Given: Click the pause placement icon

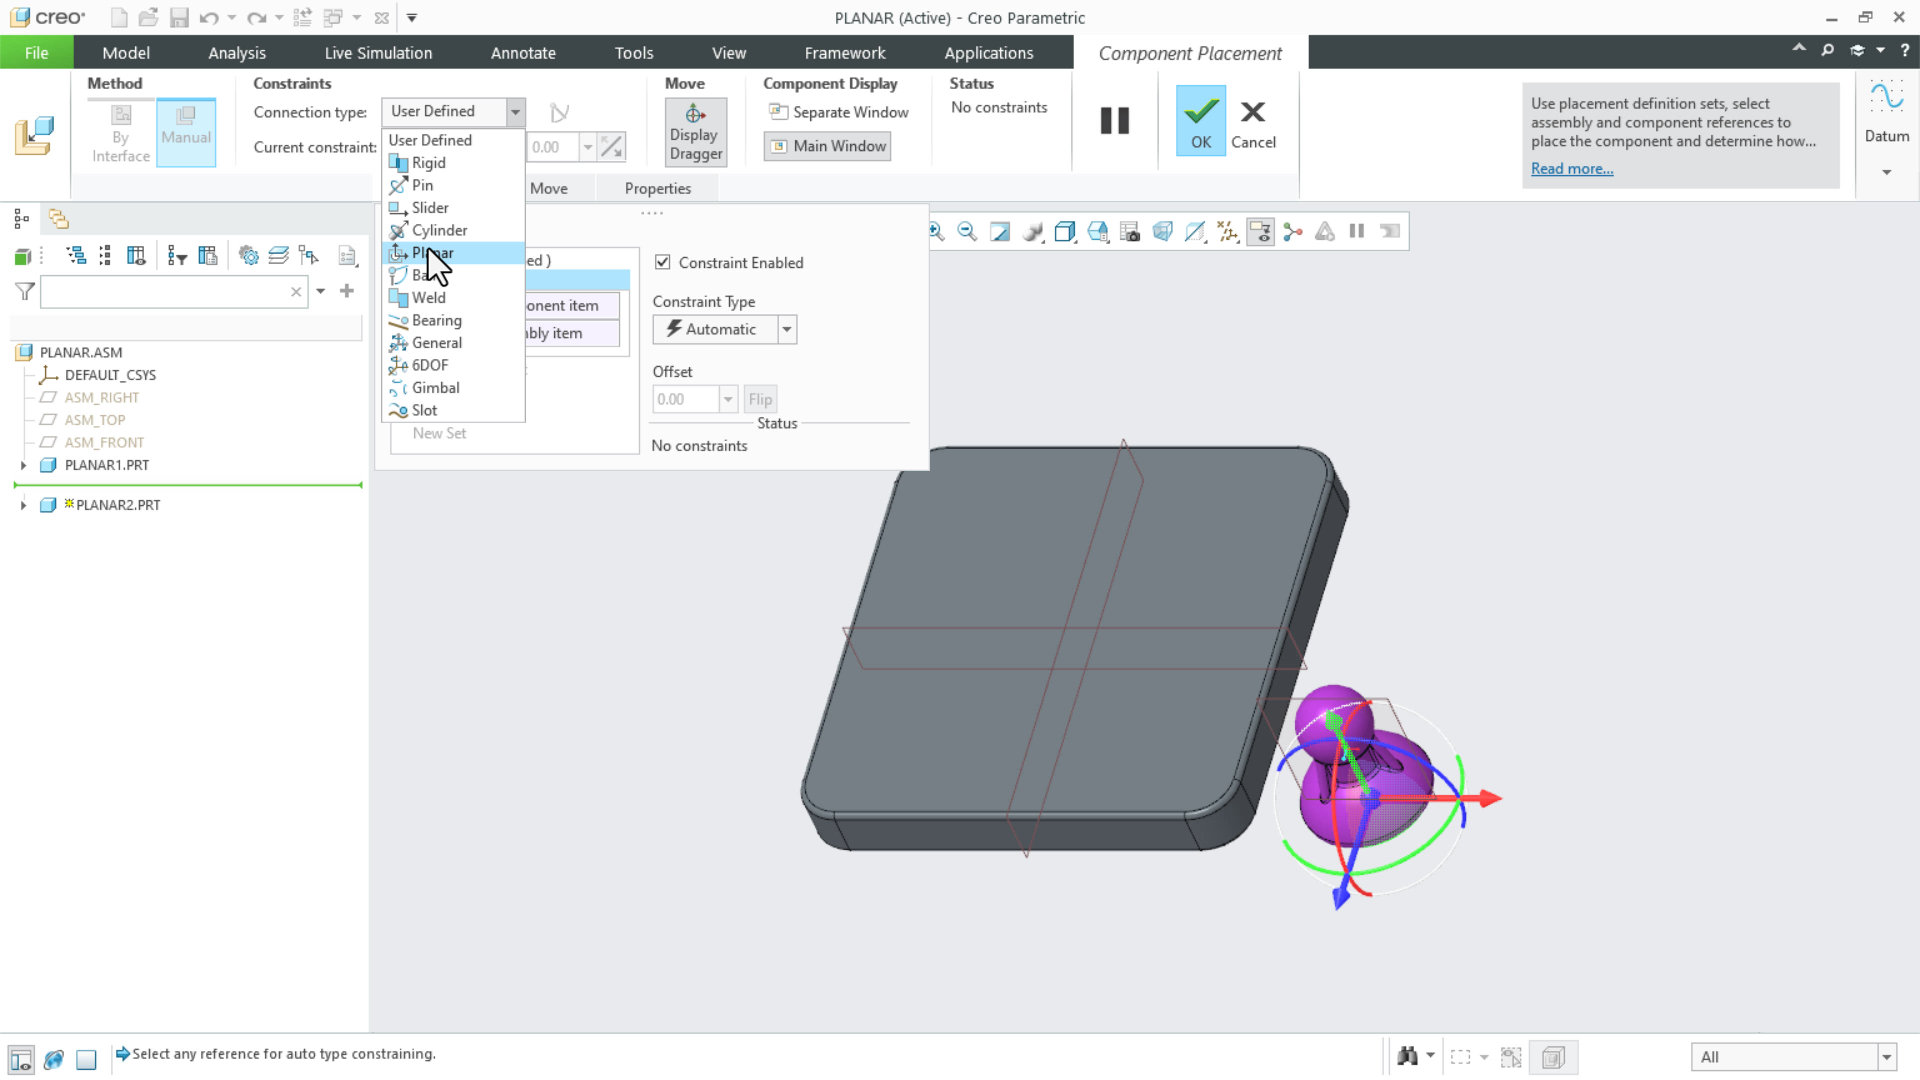Looking at the screenshot, I should pyautogui.click(x=1114, y=121).
